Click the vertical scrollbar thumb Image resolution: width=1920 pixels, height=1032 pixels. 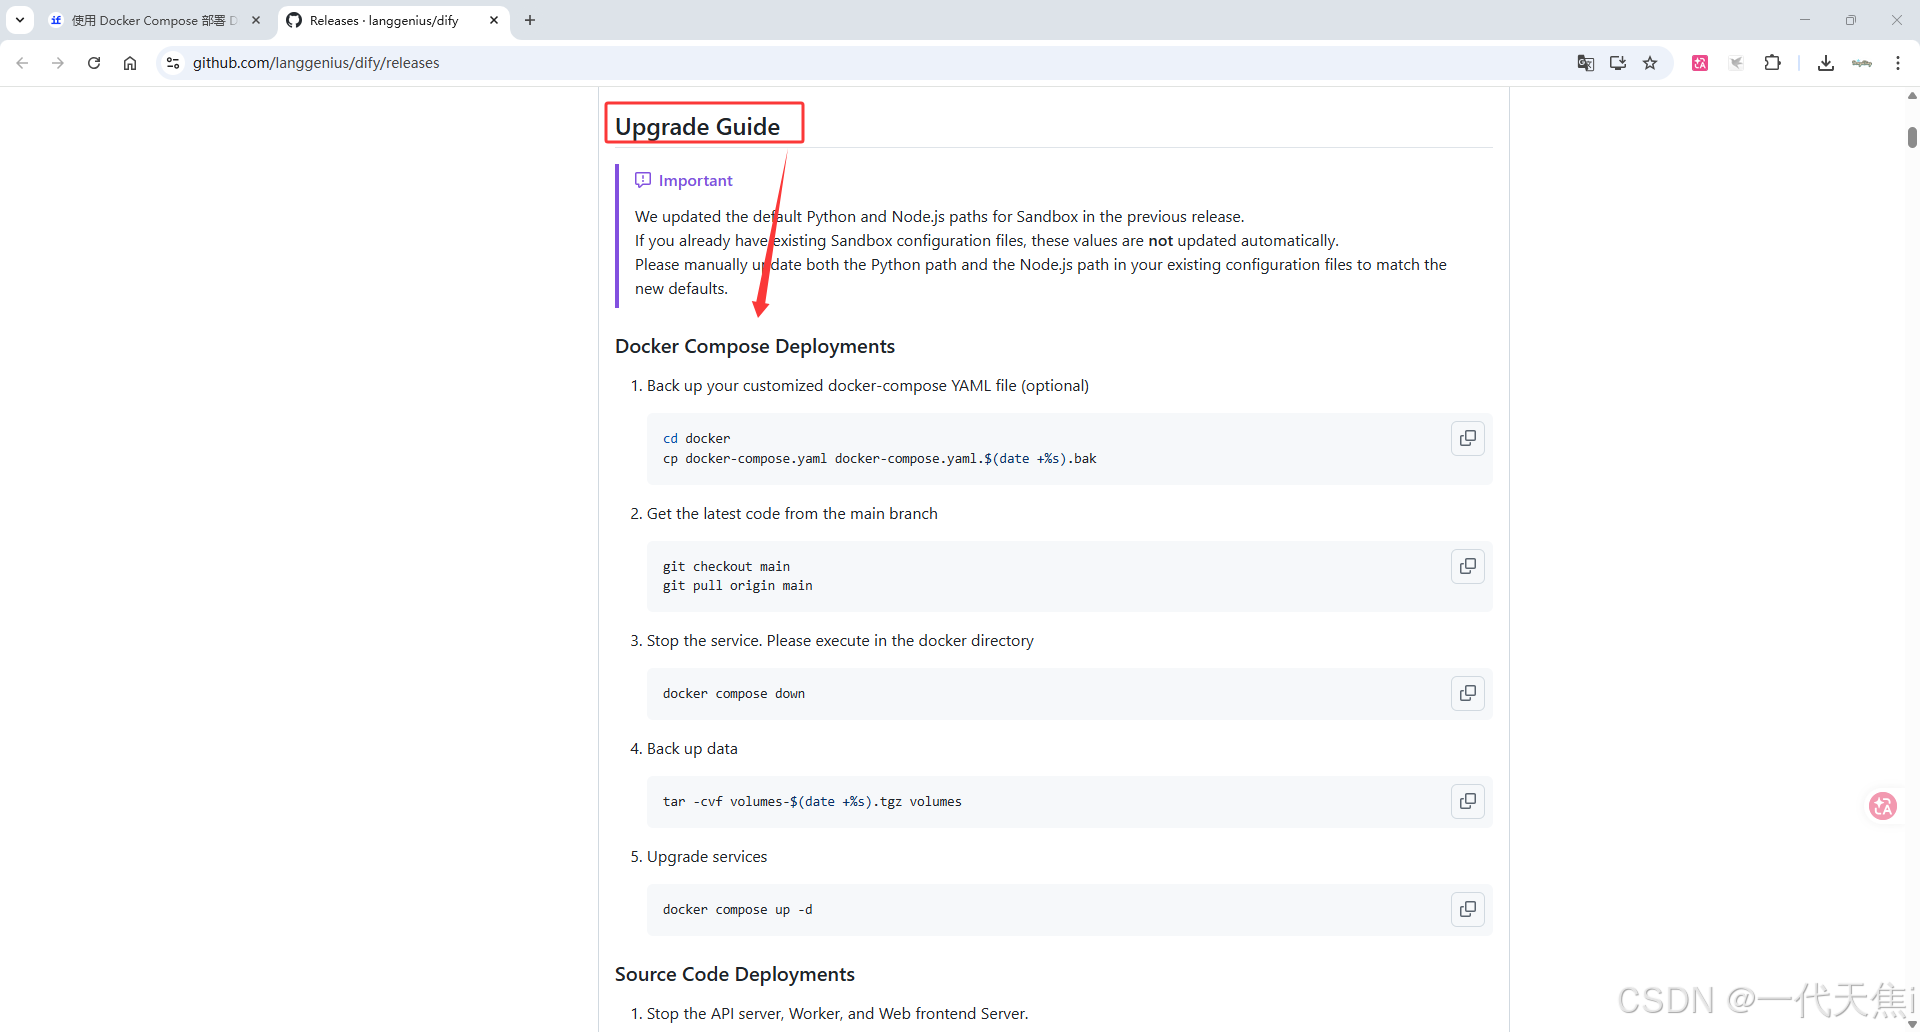pyautogui.click(x=1912, y=137)
